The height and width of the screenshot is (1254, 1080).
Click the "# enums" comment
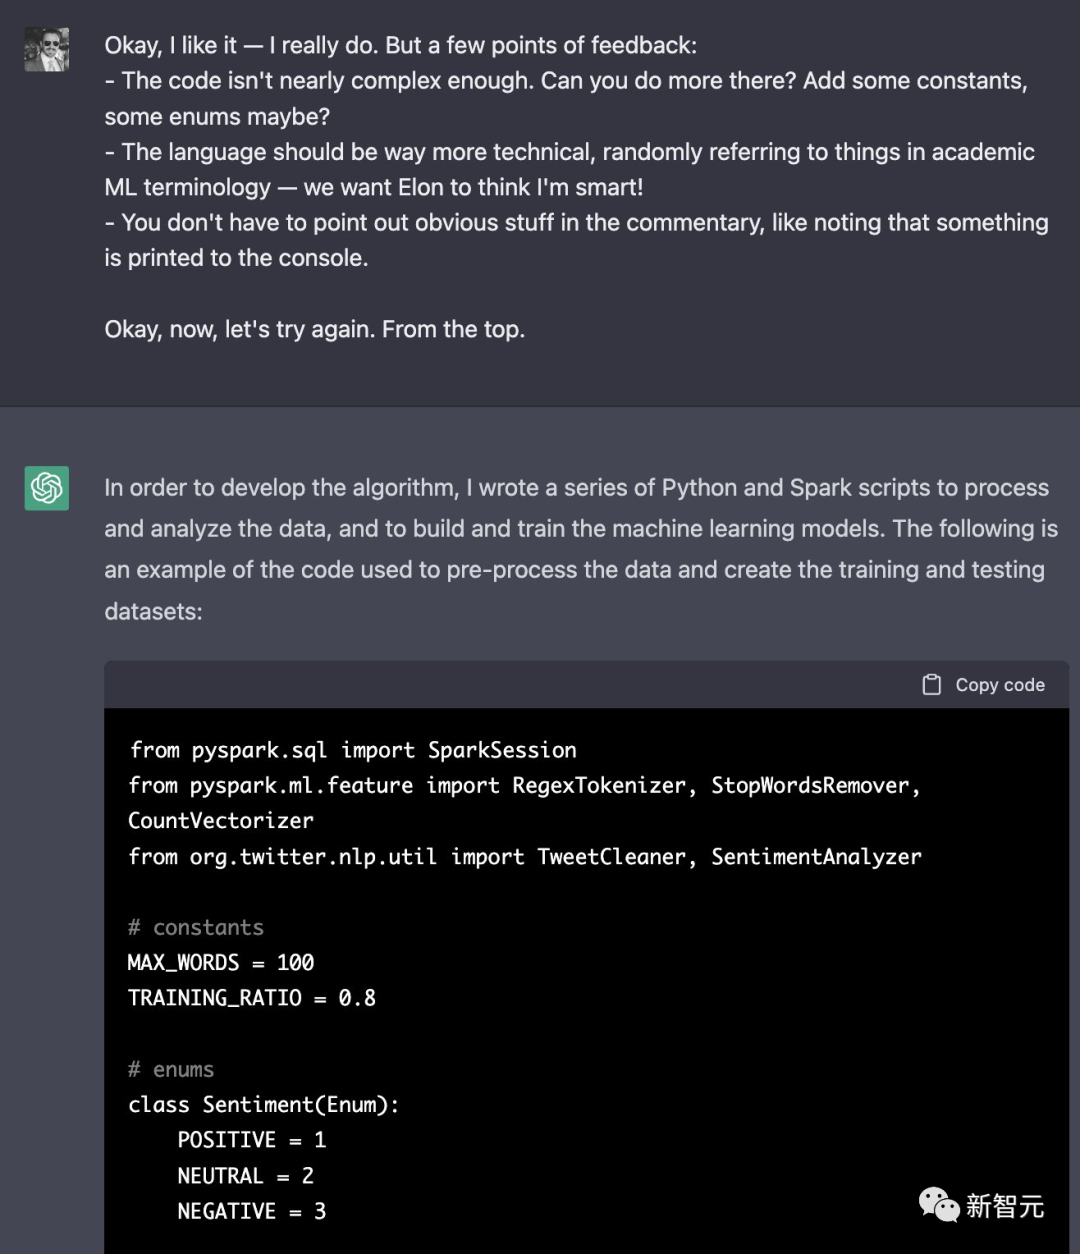point(171,1069)
